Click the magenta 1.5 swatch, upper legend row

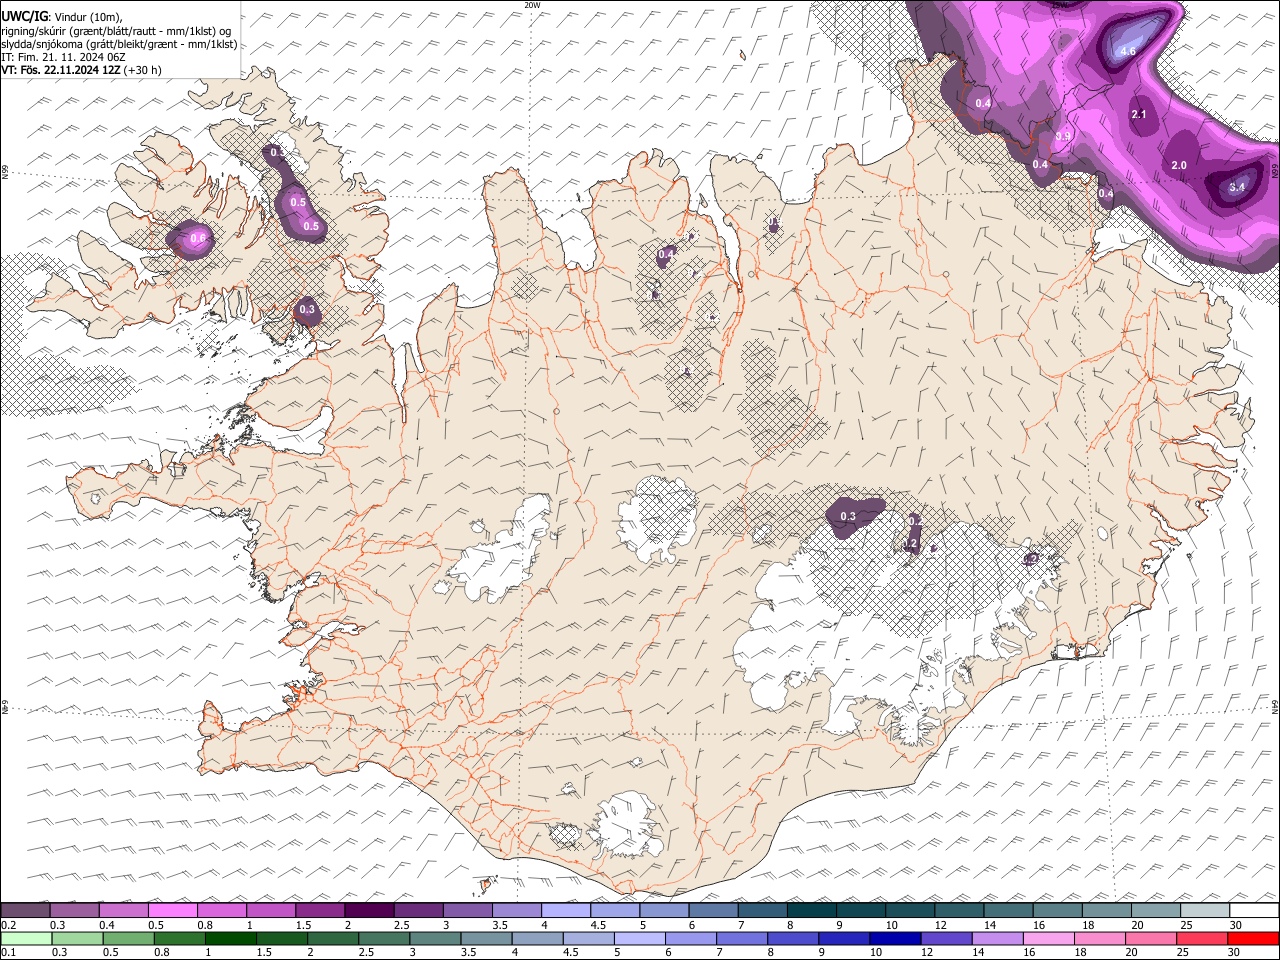[319, 910]
